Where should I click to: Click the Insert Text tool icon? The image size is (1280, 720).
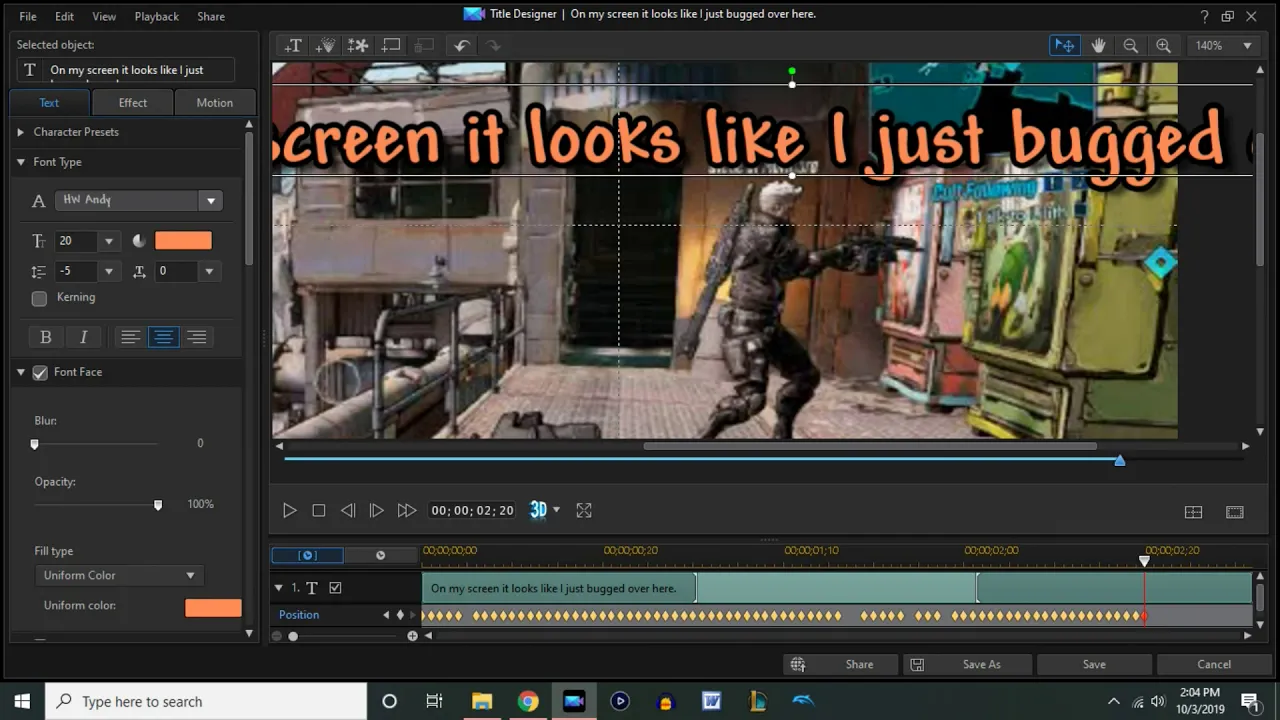pos(293,45)
